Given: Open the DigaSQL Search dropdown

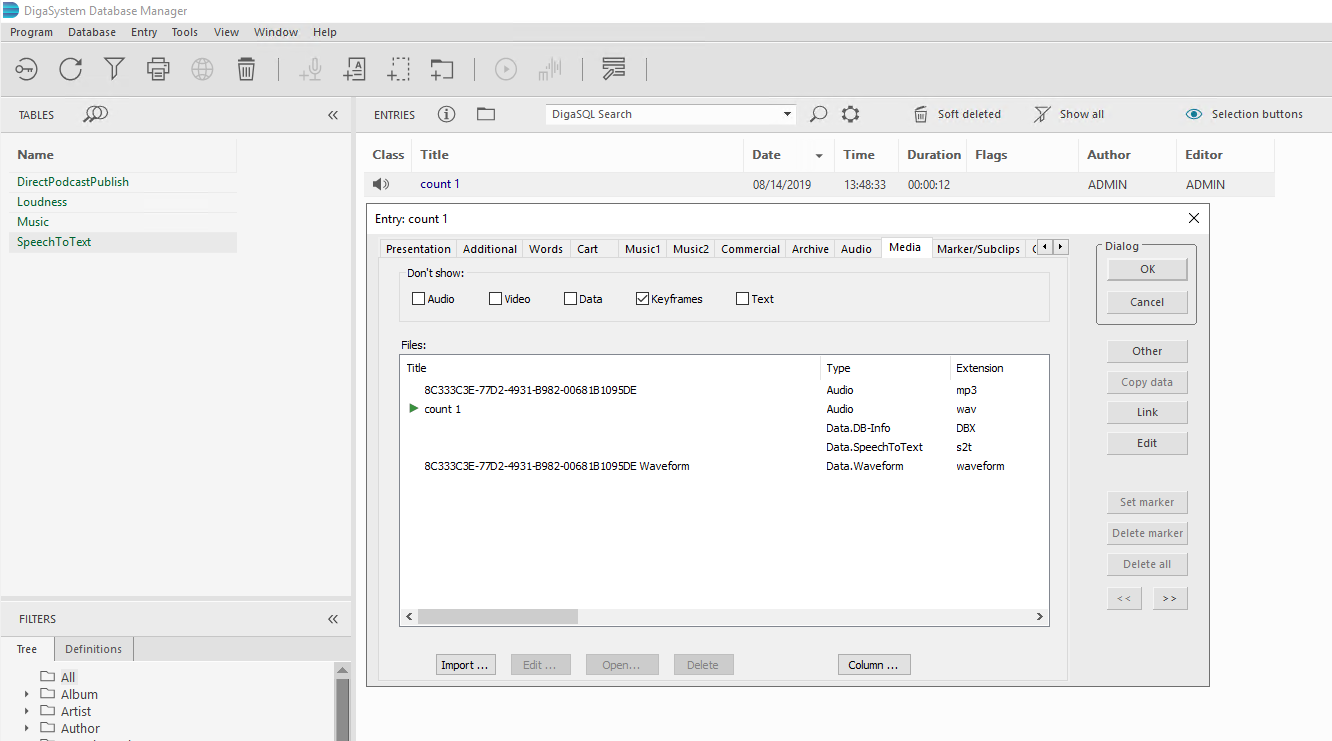Looking at the screenshot, I should point(787,114).
